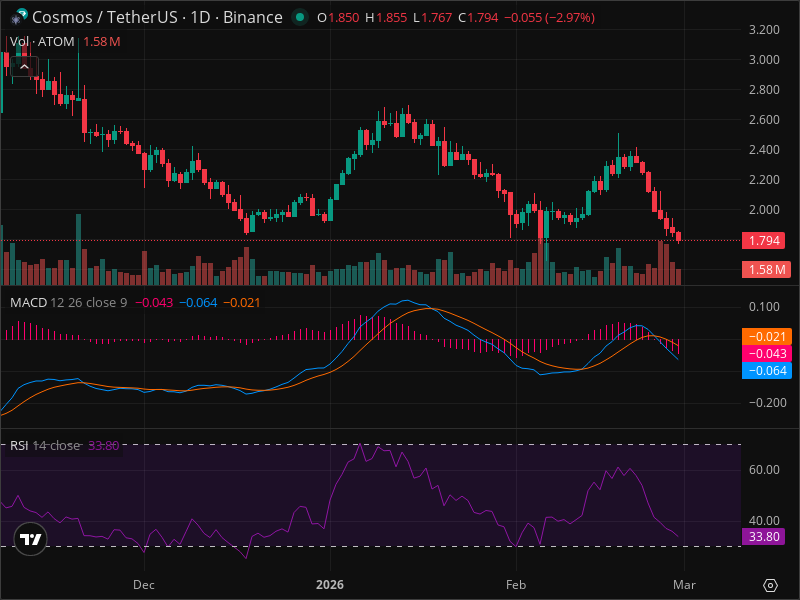
Task: Open symbol title Cosmos / TetherUS
Action: point(157,17)
